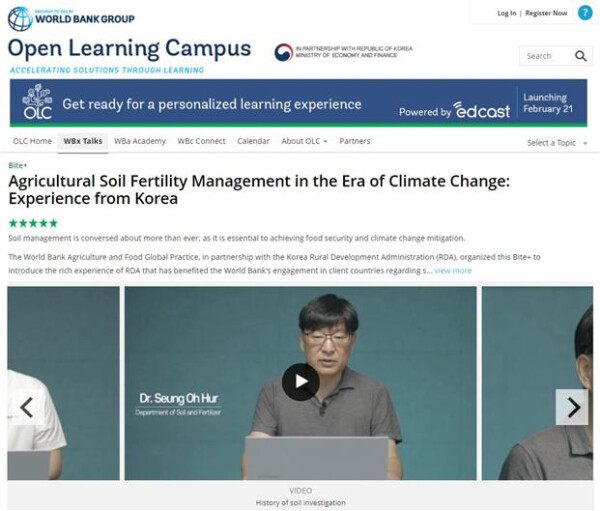Open the Calendar menu item
Image resolution: width=600 pixels, height=511 pixels.
click(253, 141)
